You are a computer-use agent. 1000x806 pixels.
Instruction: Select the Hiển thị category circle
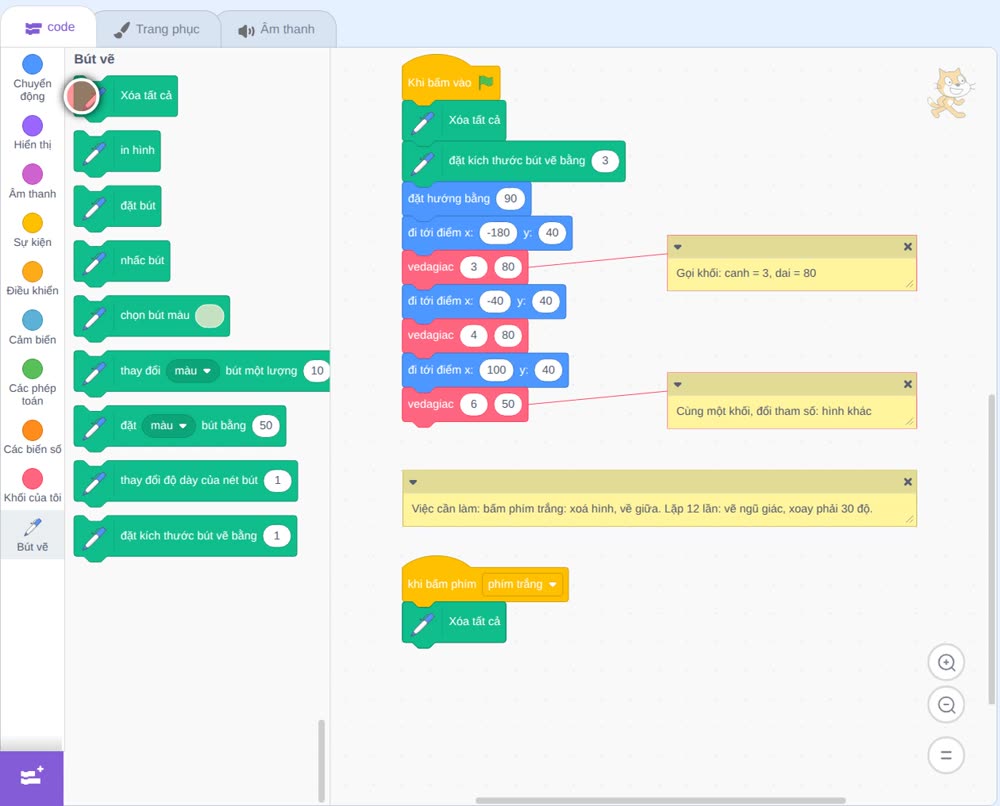click(33, 126)
